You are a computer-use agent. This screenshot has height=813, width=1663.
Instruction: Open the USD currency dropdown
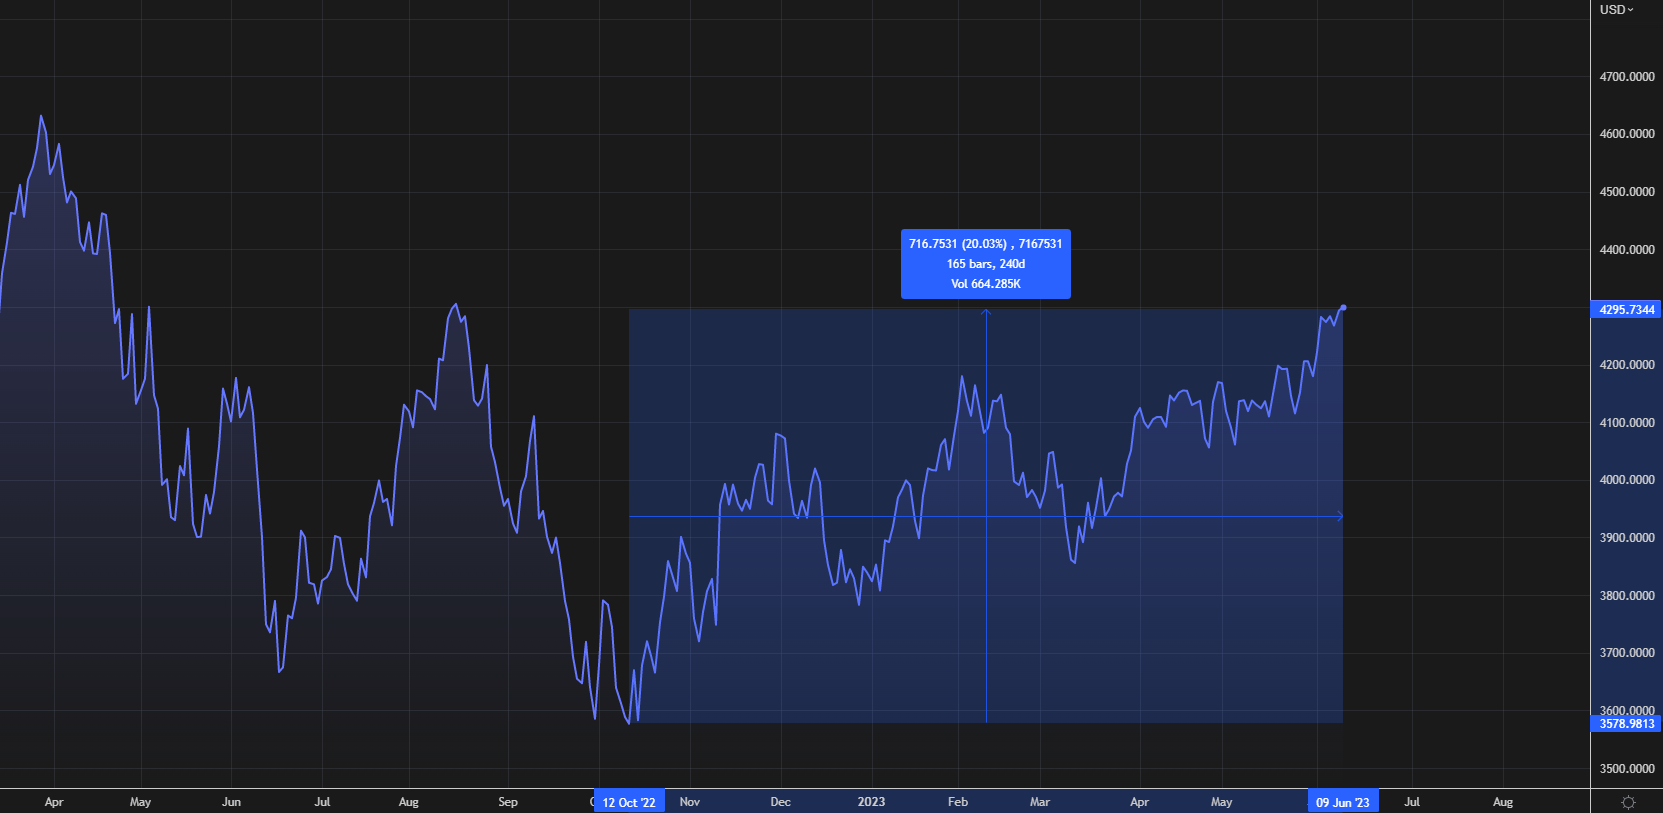pos(1616,9)
